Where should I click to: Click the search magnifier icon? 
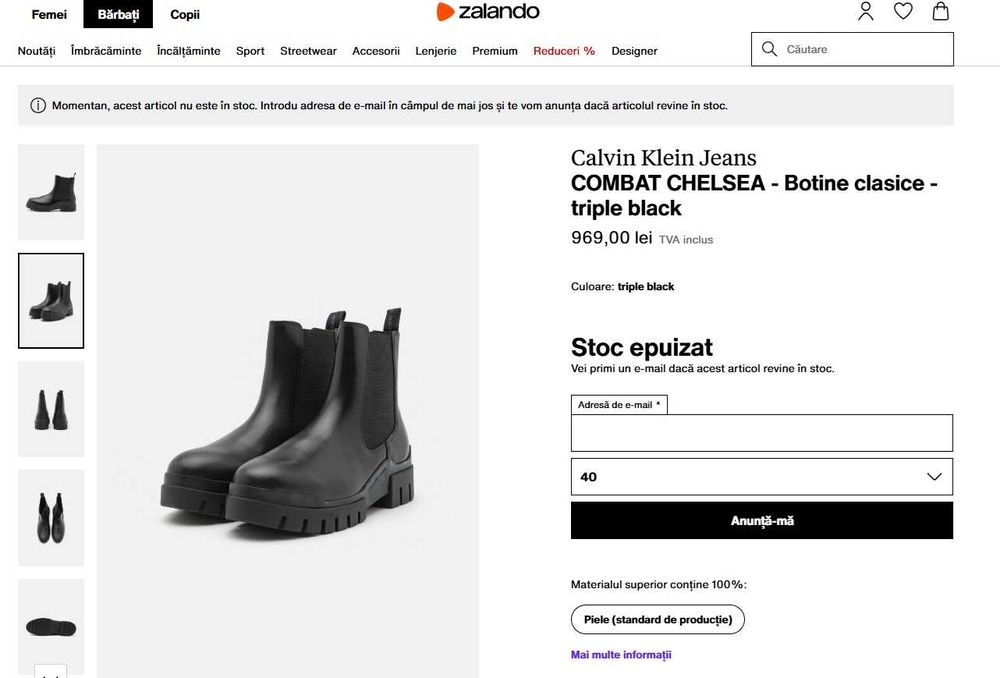769,49
